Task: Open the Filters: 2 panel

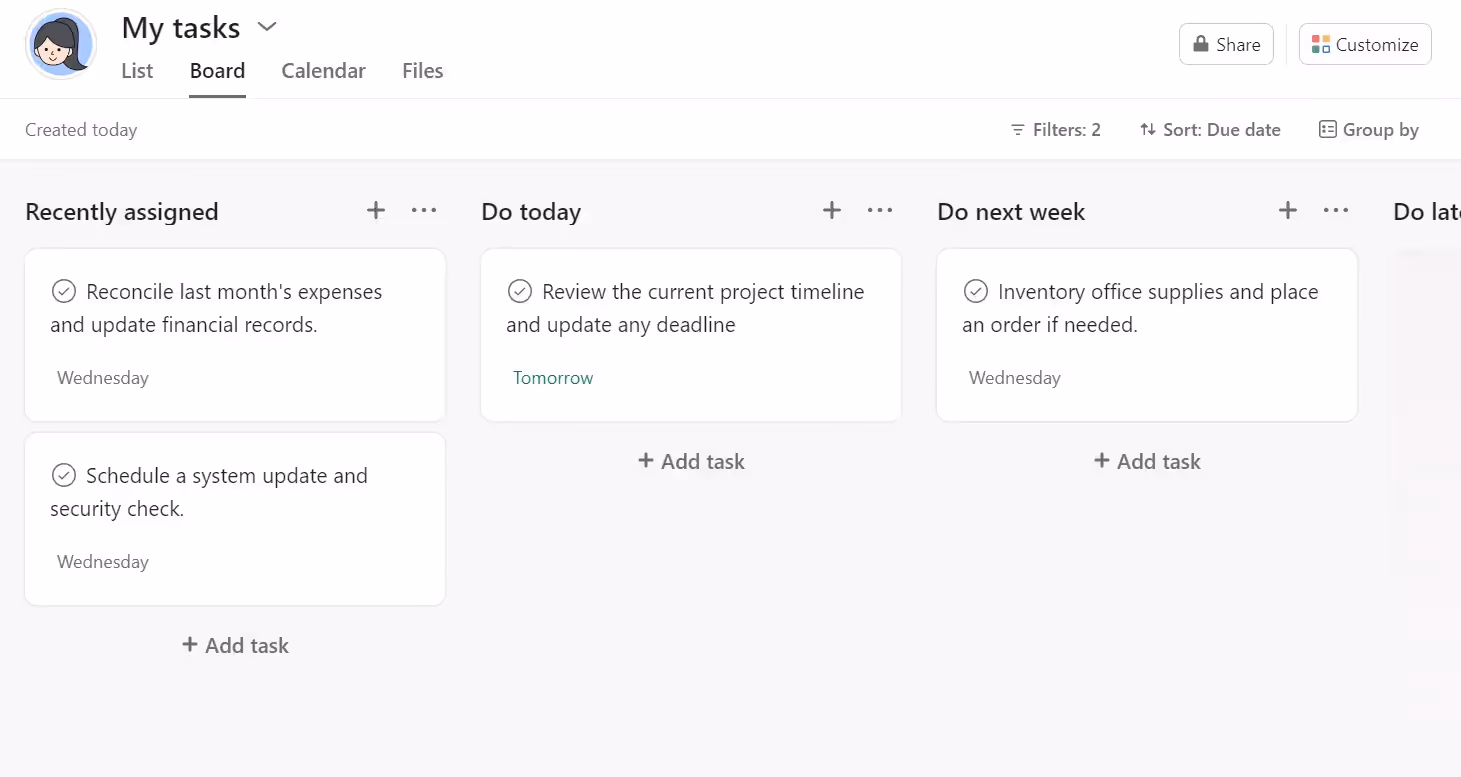Action: click(x=1055, y=129)
